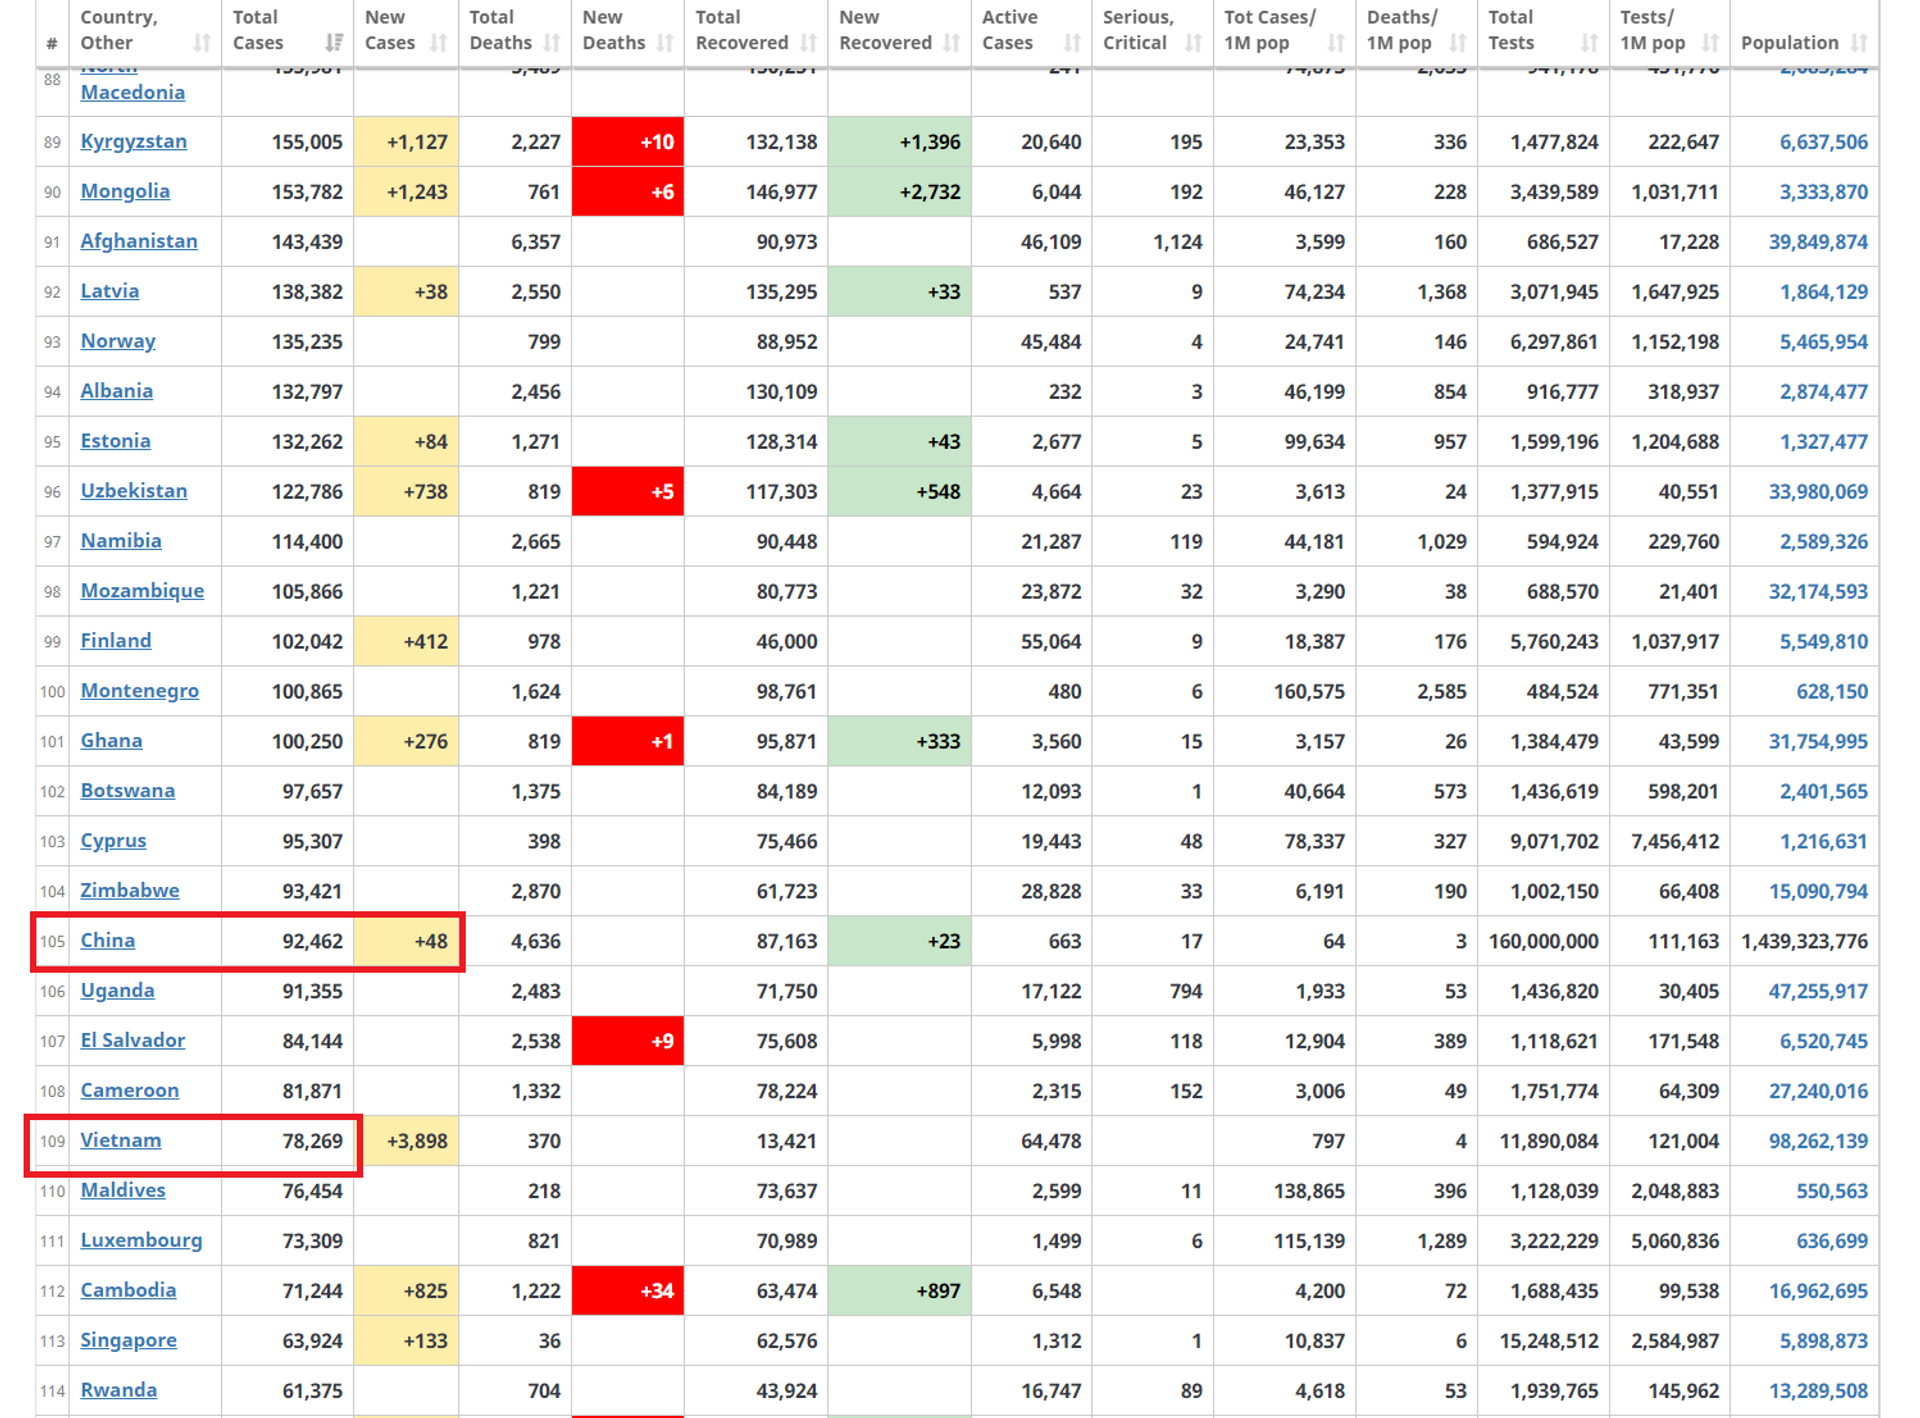Screen dimensions: 1920x1418
Task: Select Kyrgyzstan new deaths +10 cell
Action: click(628, 142)
